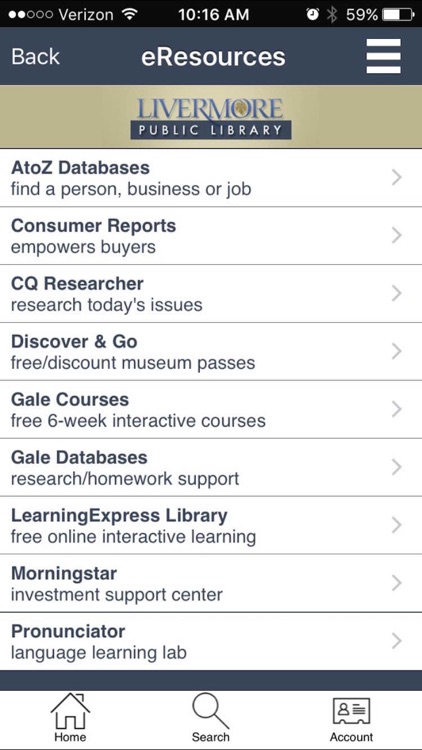Open Discover & Go museum passes

[x=211, y=352]
